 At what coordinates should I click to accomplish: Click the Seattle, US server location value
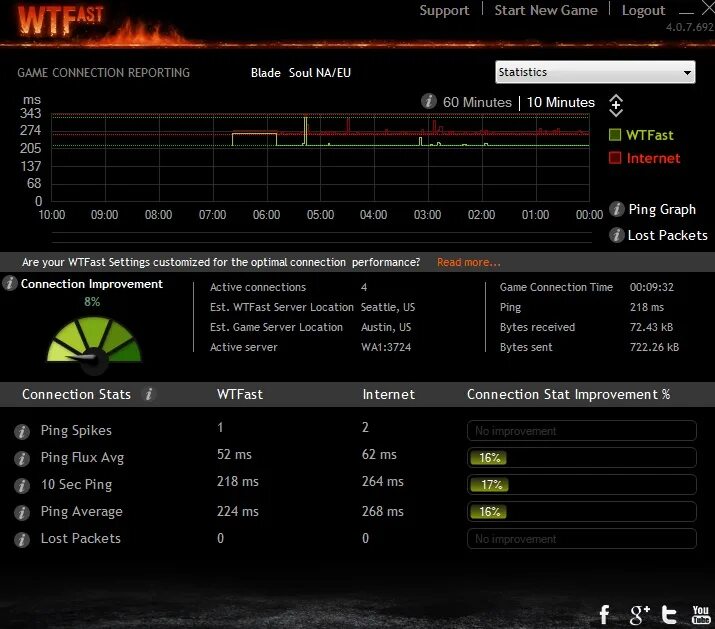point(388,307)
